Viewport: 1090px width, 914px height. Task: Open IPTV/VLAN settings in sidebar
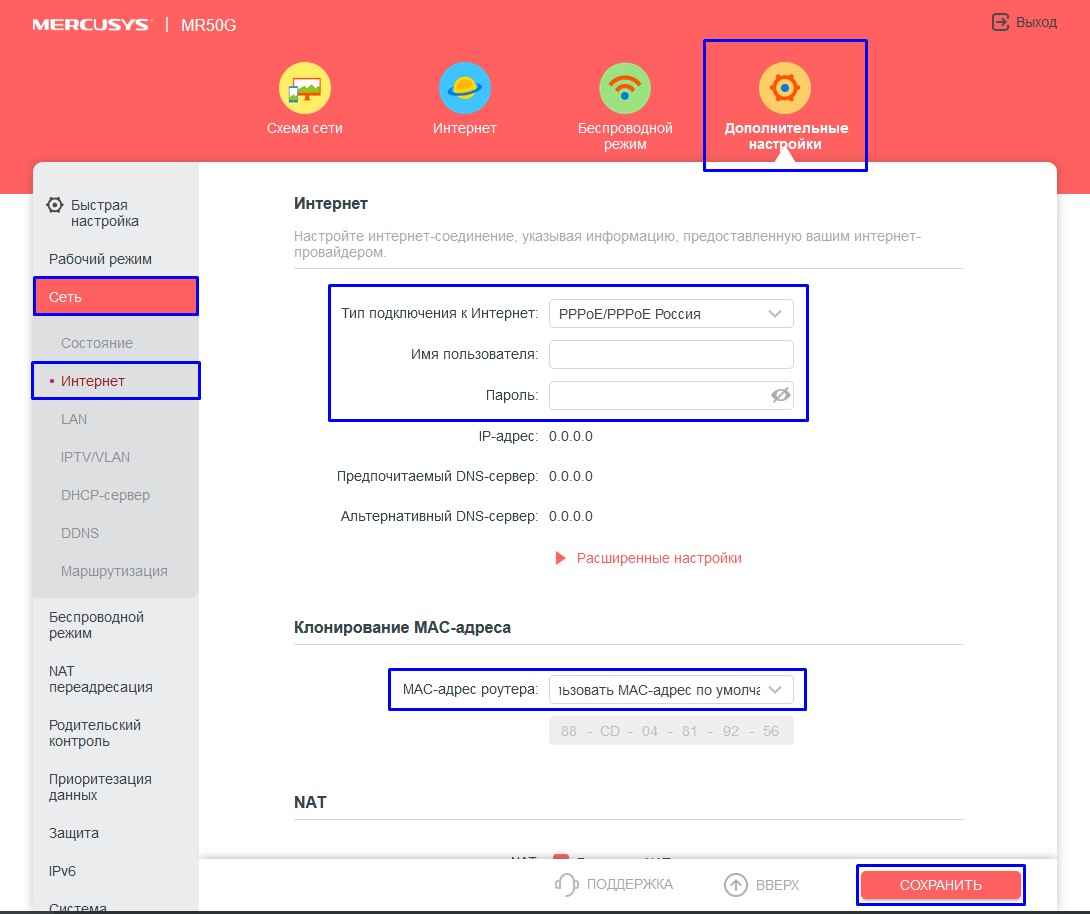[95, 457]
